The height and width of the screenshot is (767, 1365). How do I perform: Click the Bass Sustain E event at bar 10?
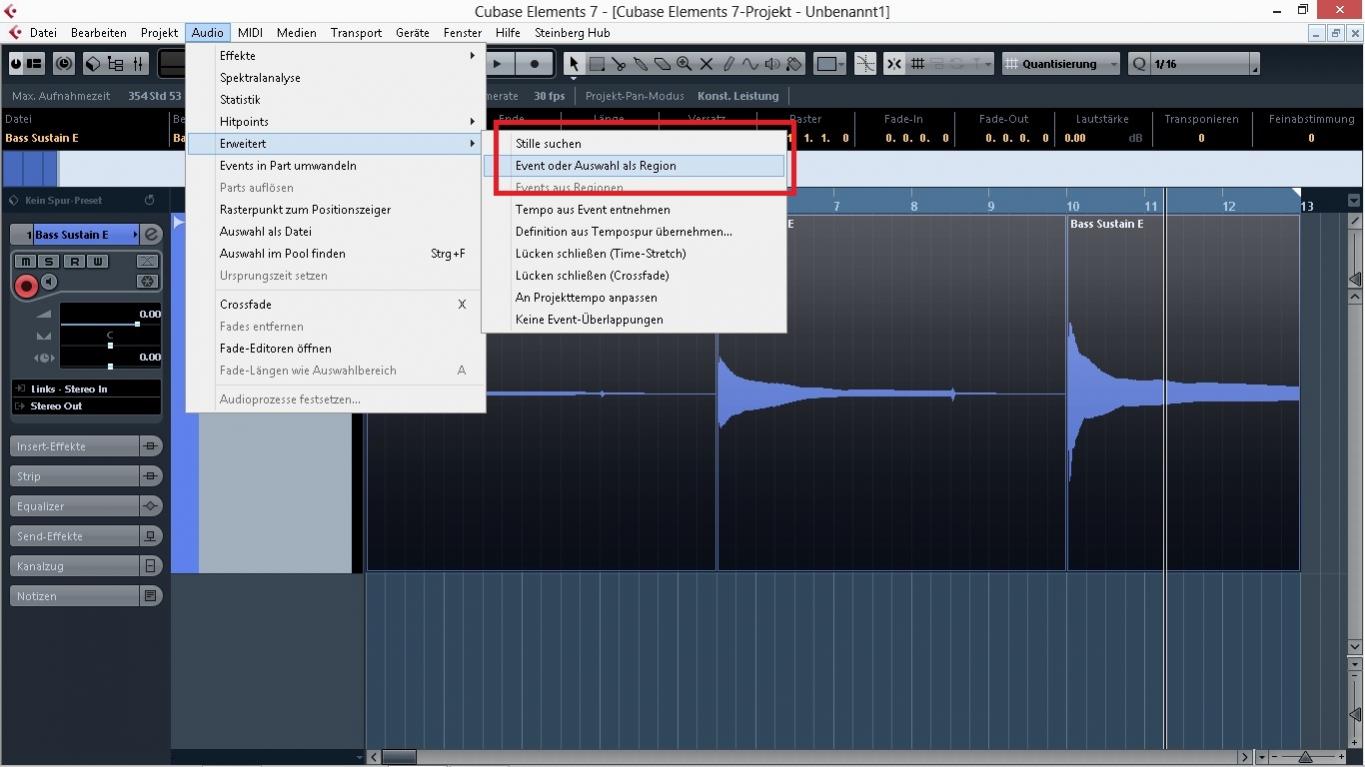click(1183, 392)
